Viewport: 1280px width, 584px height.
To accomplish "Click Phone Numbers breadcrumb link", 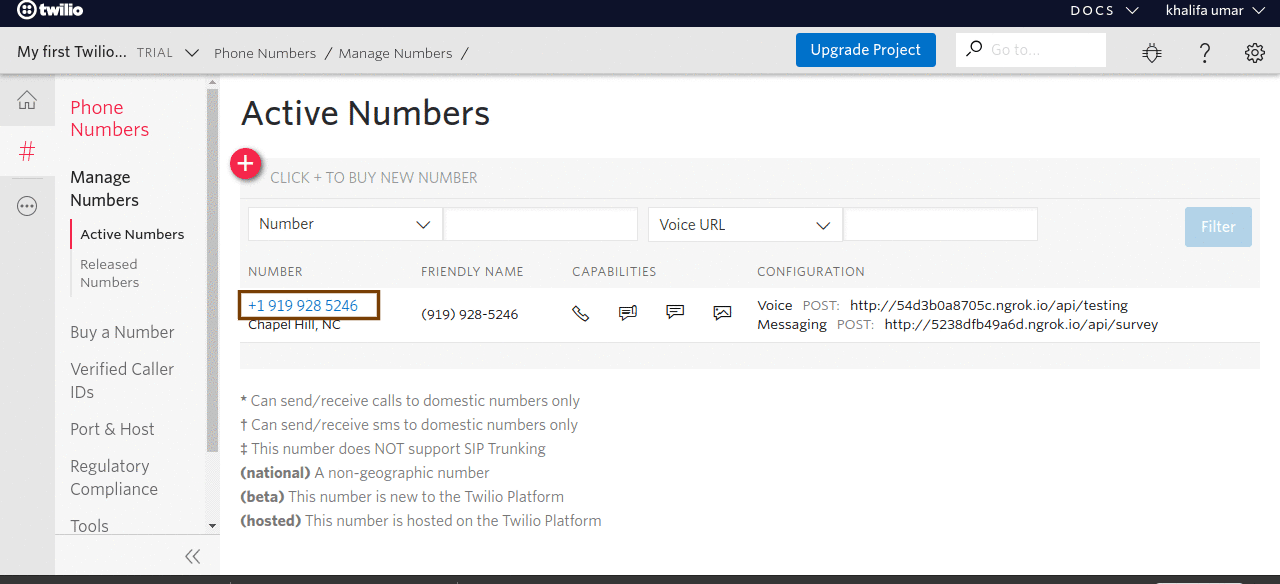I will (x=265, y=53).
